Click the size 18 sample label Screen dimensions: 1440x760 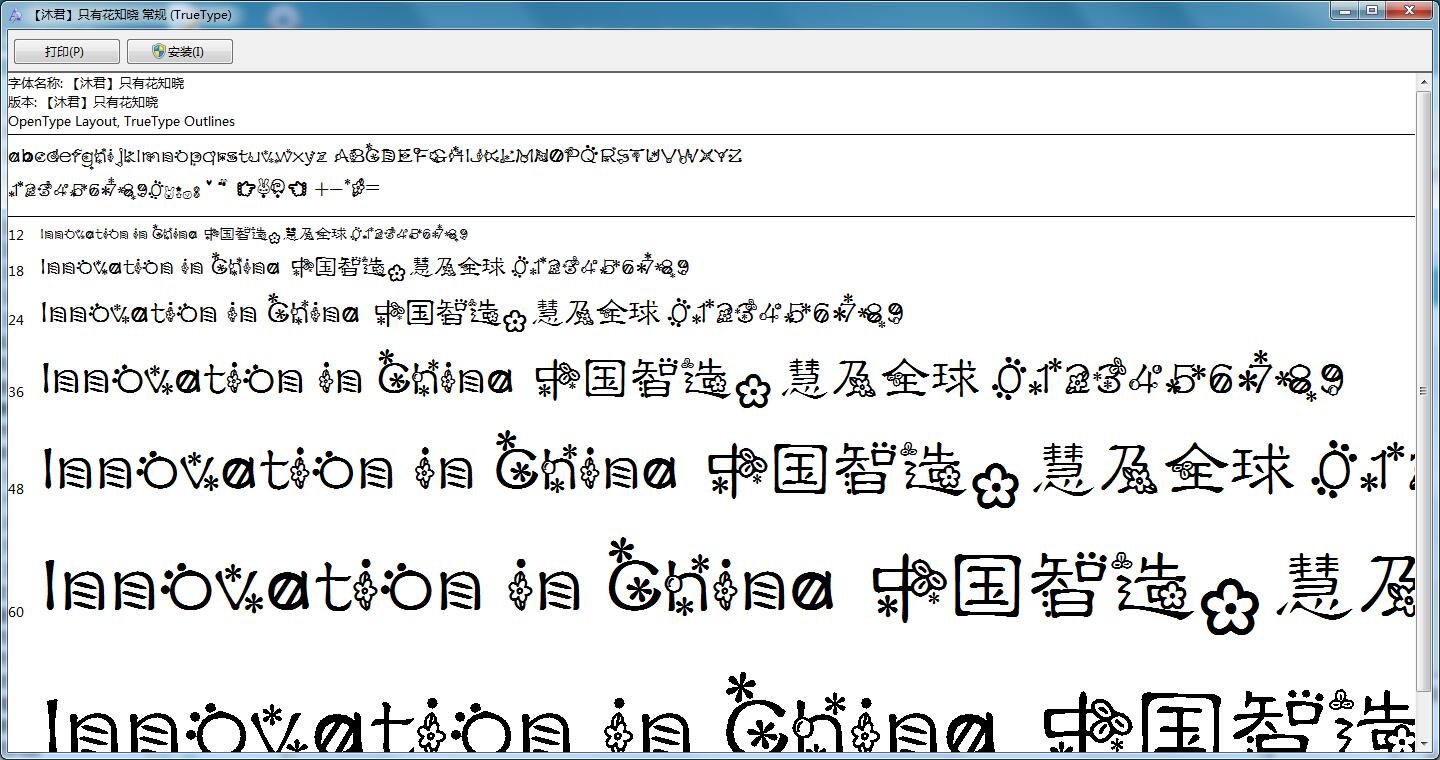click(16, 271)
